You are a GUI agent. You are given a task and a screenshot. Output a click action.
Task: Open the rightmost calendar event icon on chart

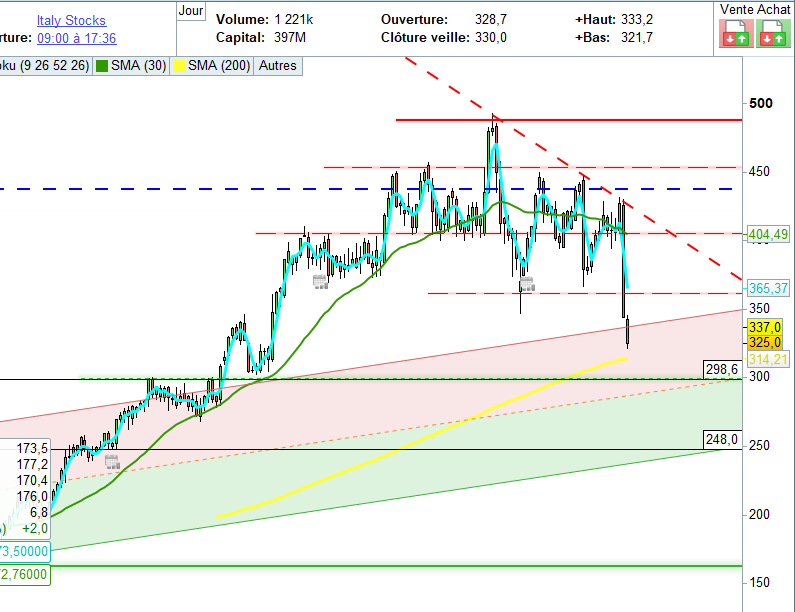527,284
